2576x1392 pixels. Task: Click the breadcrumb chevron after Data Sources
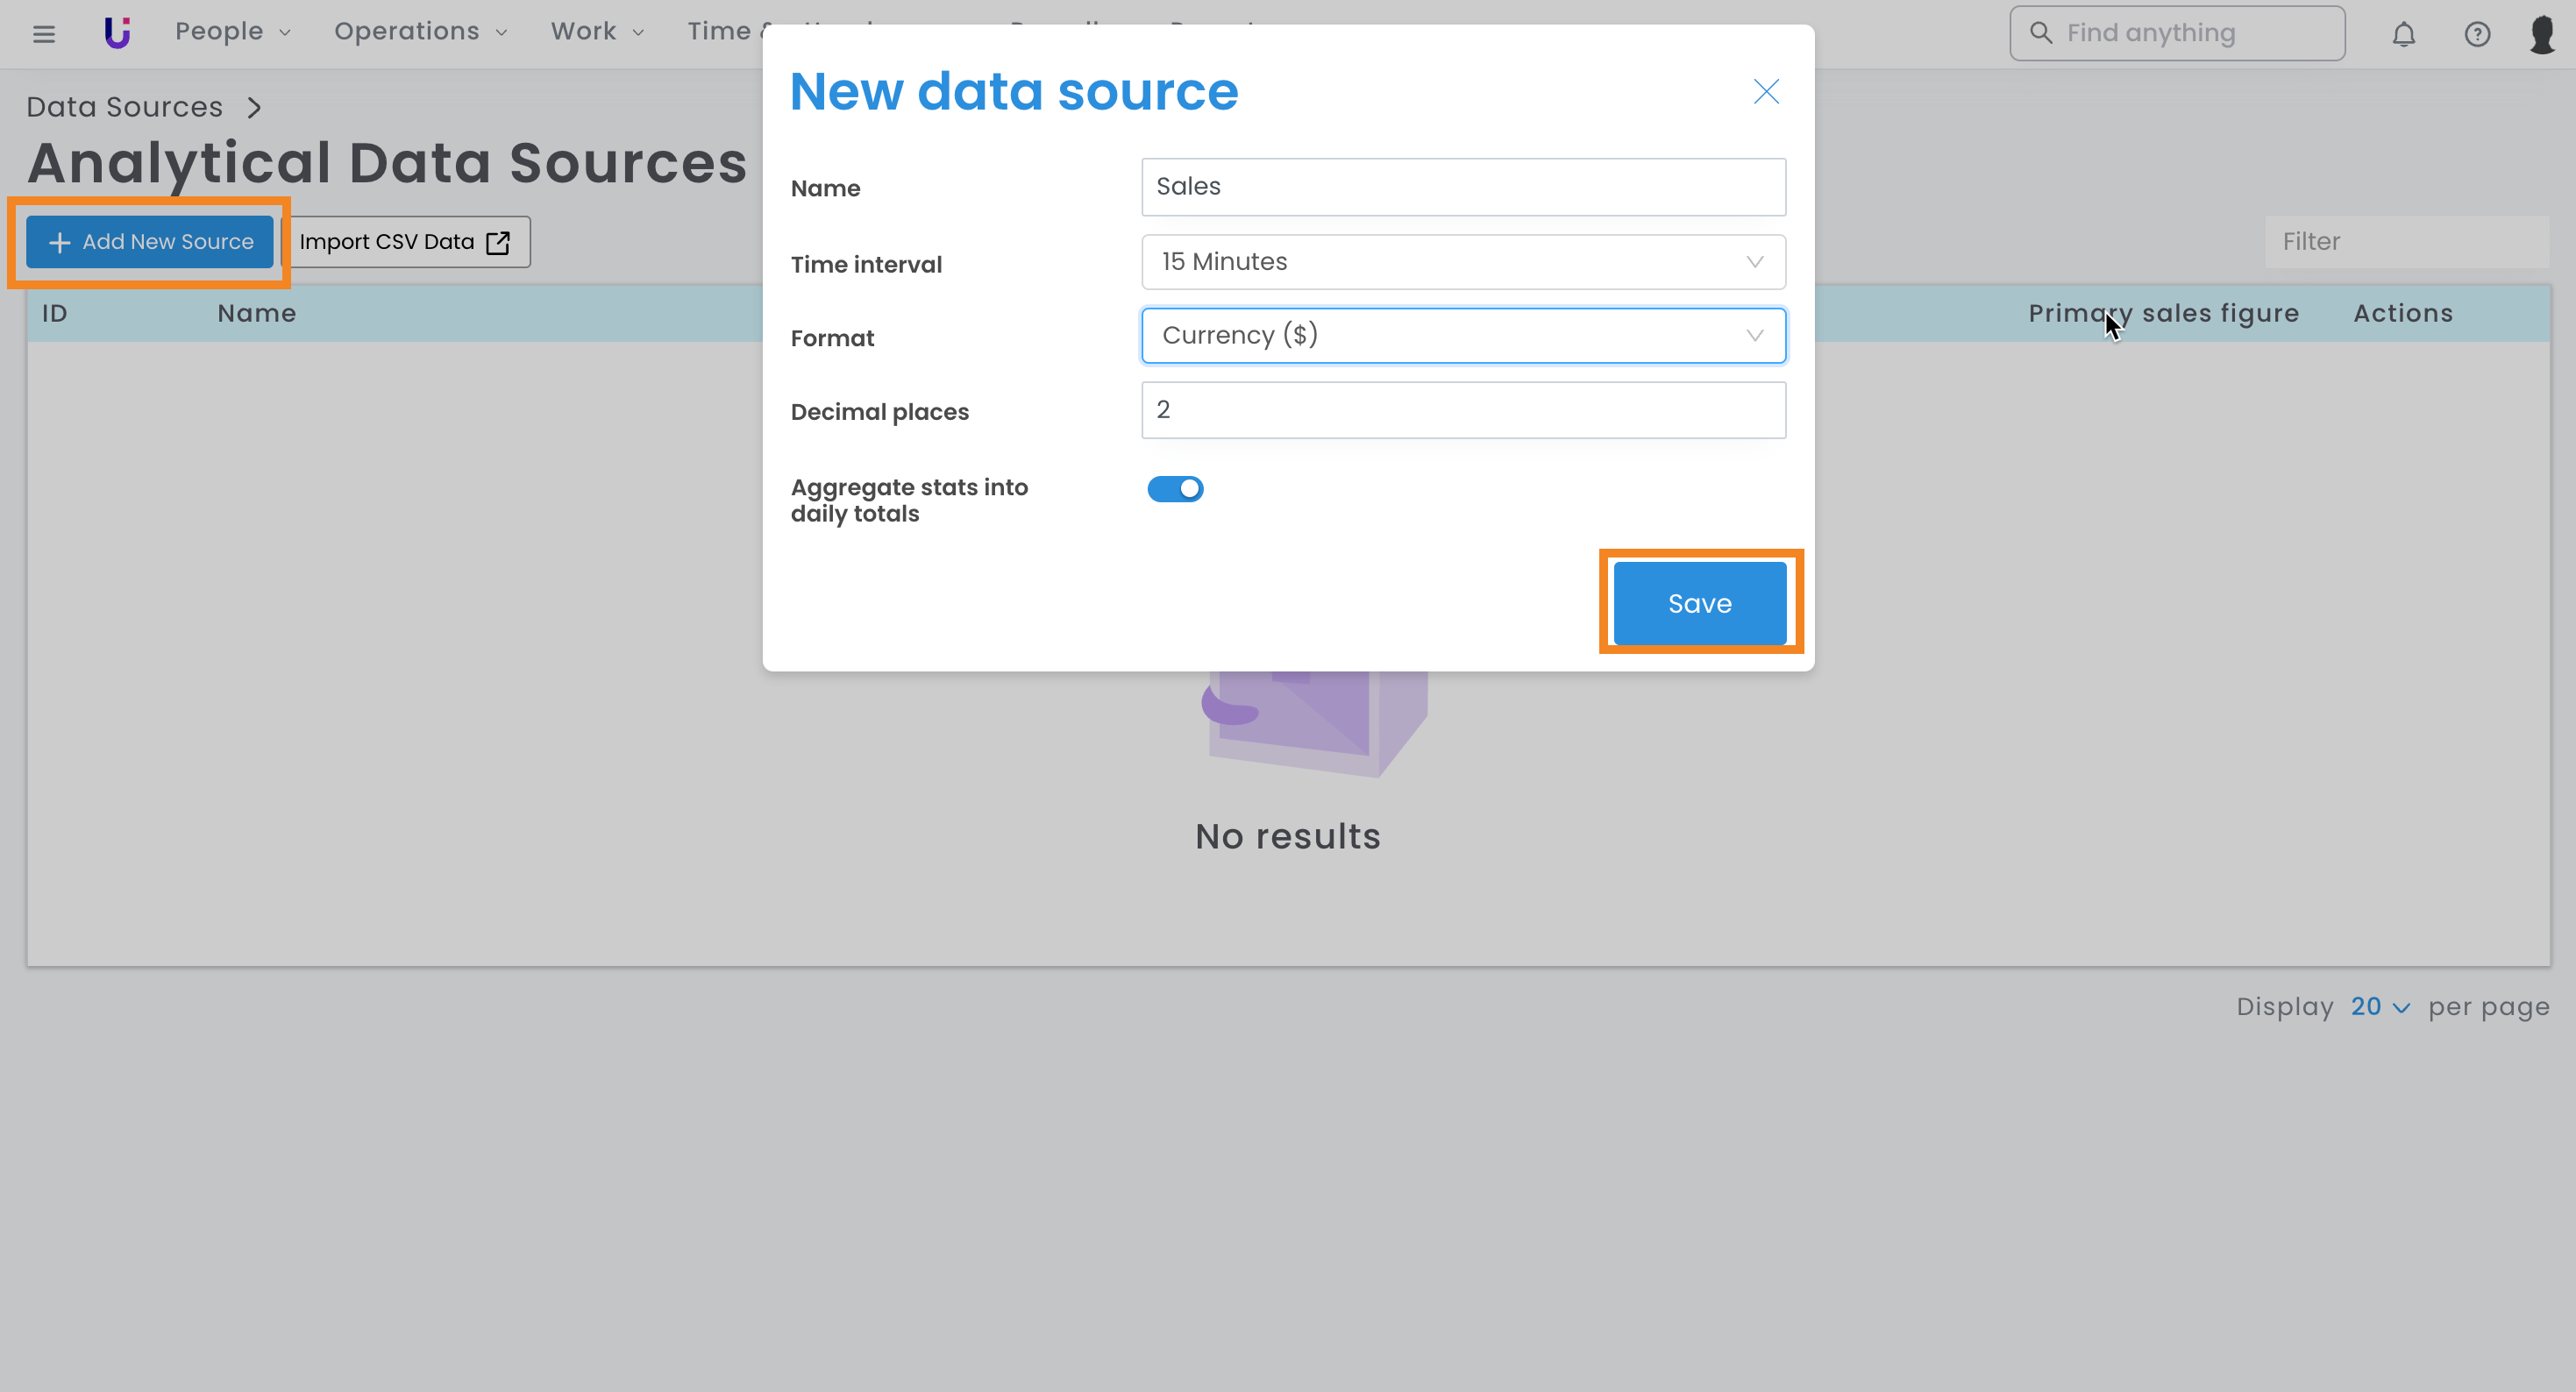[x=254, y=107]
